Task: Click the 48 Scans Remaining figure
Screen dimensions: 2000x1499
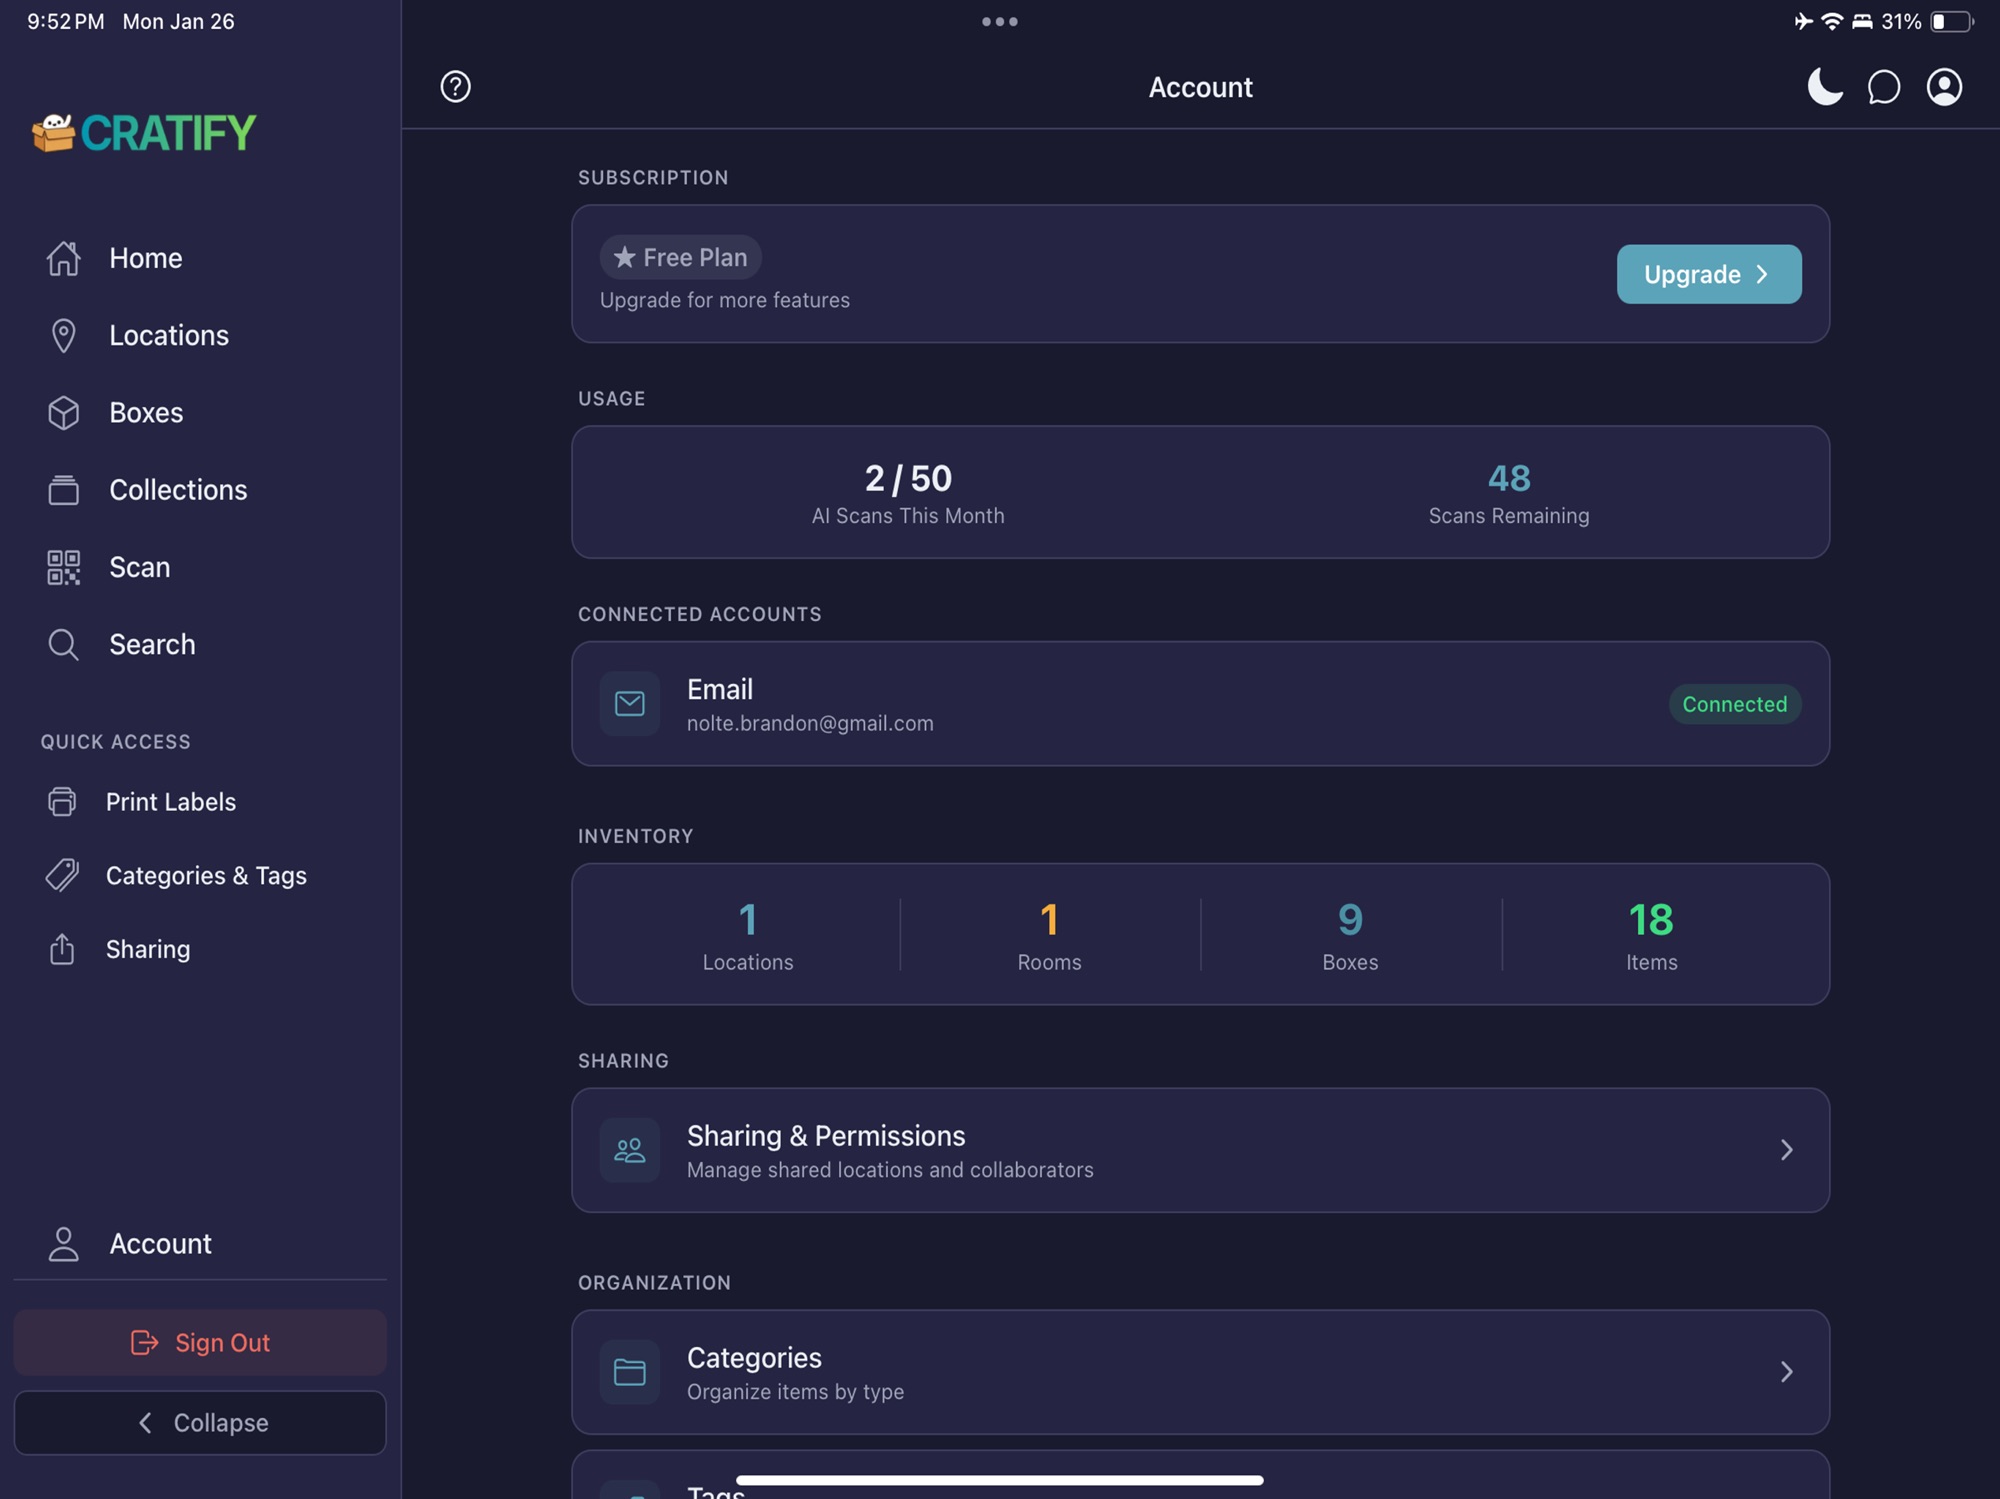Action: (x=1508, y=478)
